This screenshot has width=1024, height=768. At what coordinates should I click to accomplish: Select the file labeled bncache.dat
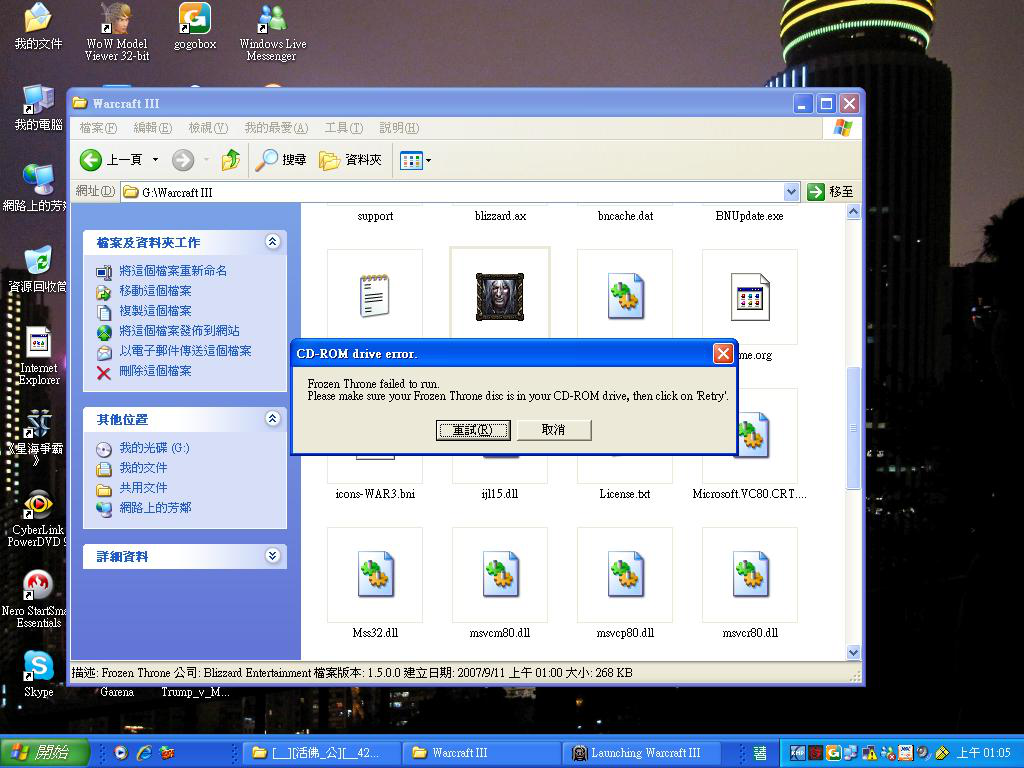coord(626,216)
